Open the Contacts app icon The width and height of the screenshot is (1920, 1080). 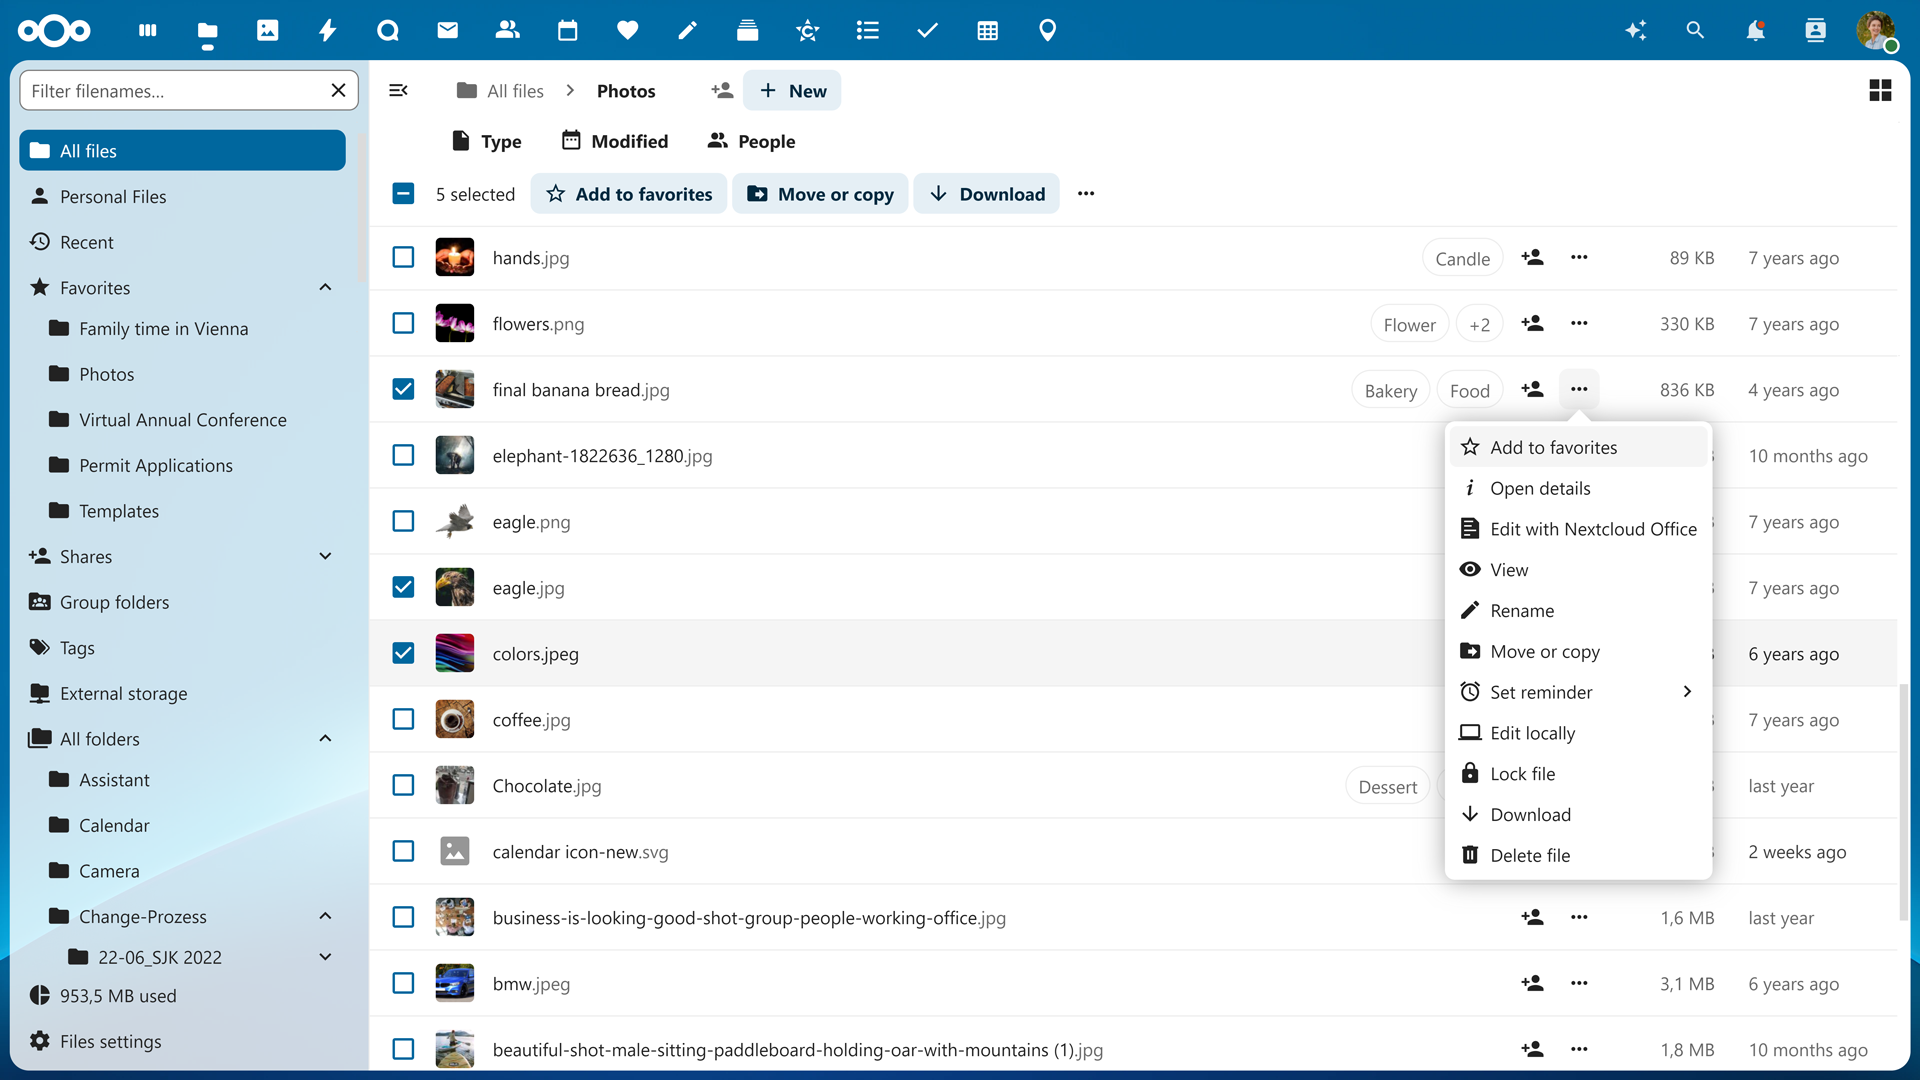[507, 30]
